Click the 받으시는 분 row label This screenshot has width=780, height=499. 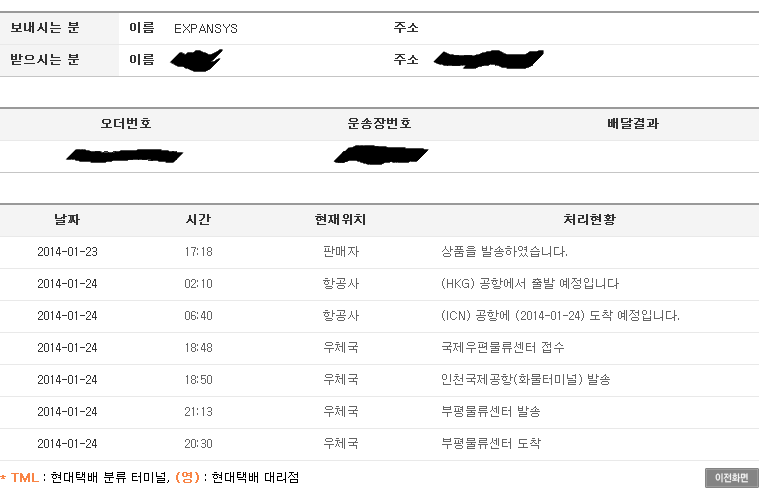click(x=45, y=60)
